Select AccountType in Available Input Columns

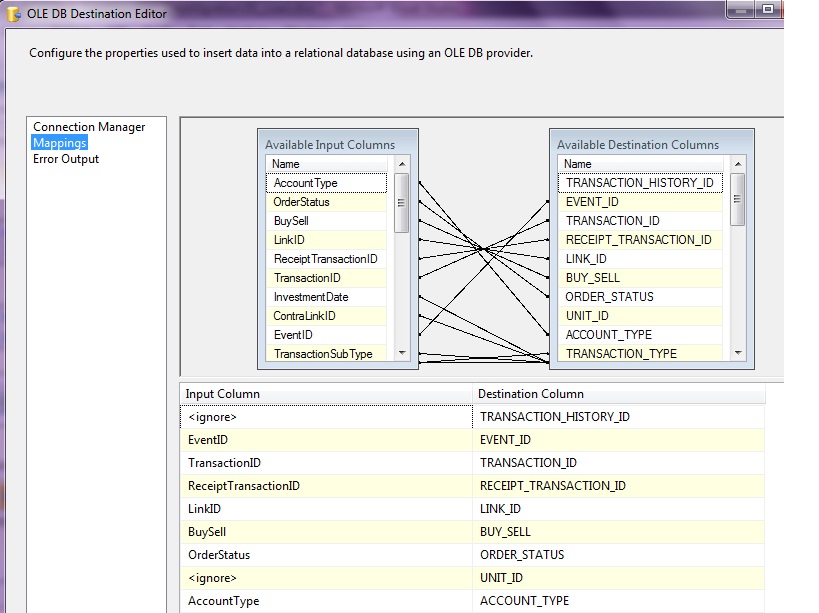pos(306,183)
